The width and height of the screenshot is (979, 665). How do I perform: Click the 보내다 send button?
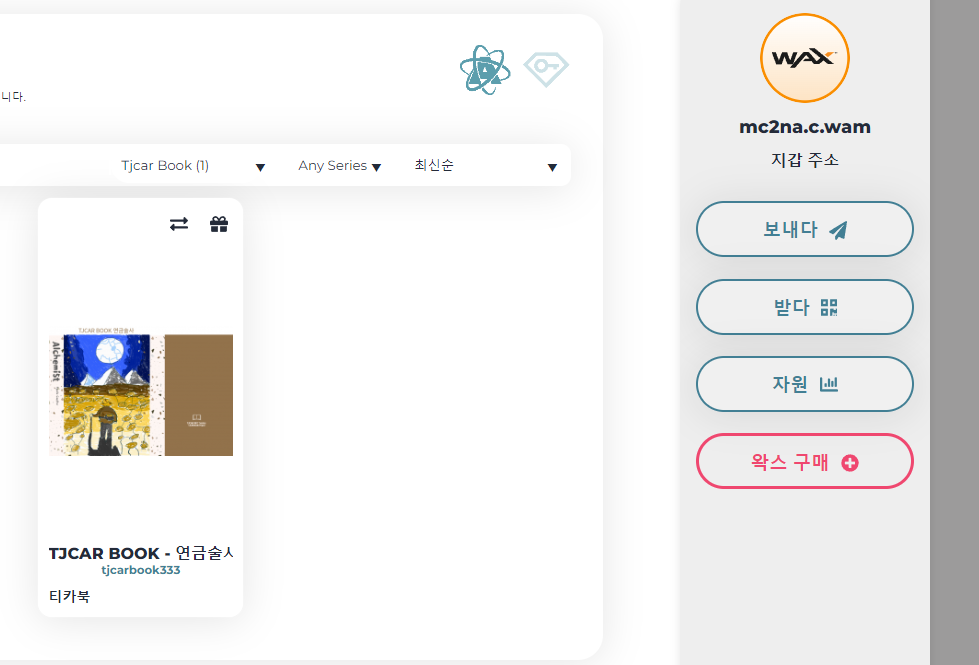point(805,229)
